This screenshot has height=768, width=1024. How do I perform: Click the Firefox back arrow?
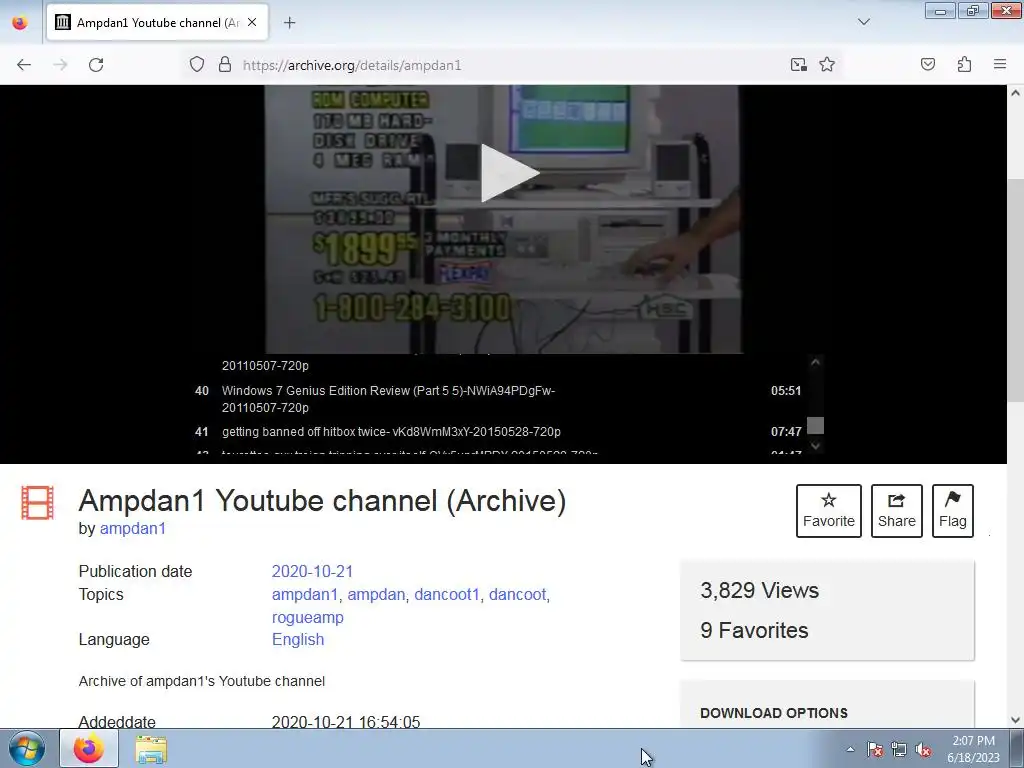24,65
